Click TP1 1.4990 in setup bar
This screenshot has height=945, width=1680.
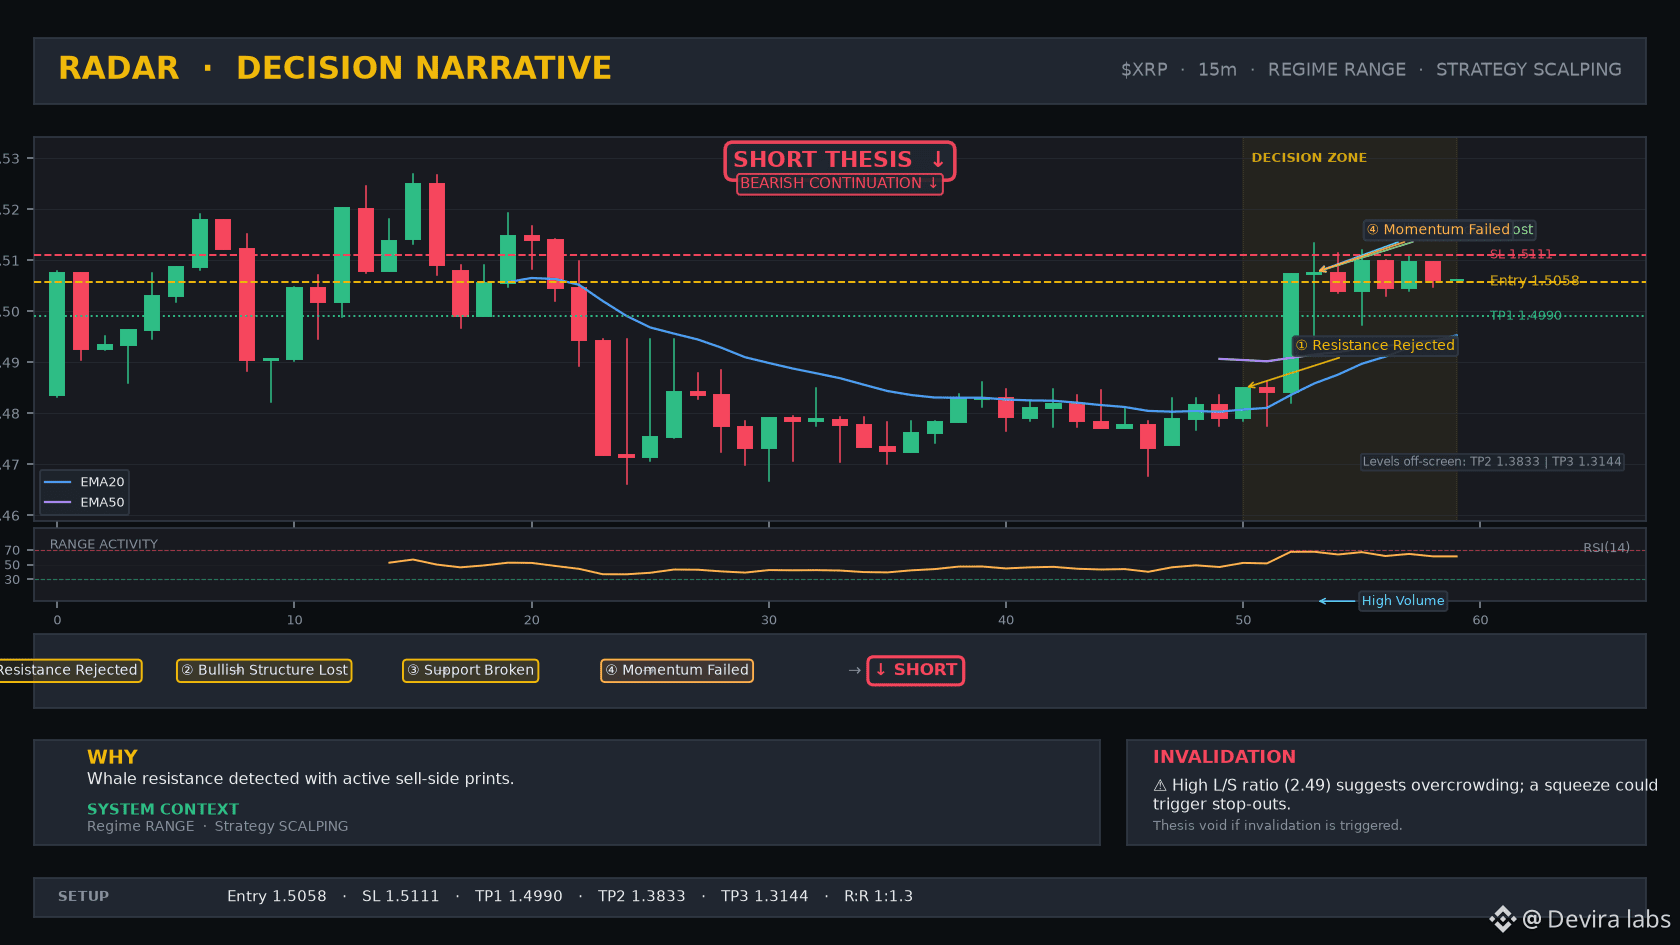point(519,896)
